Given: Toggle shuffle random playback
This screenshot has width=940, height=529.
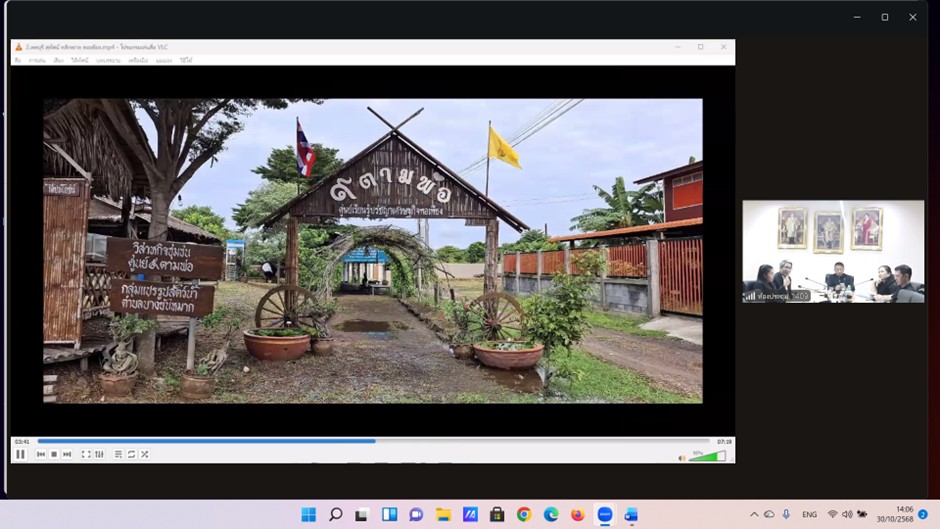Looking at the screenshot, I should [144, 454].
